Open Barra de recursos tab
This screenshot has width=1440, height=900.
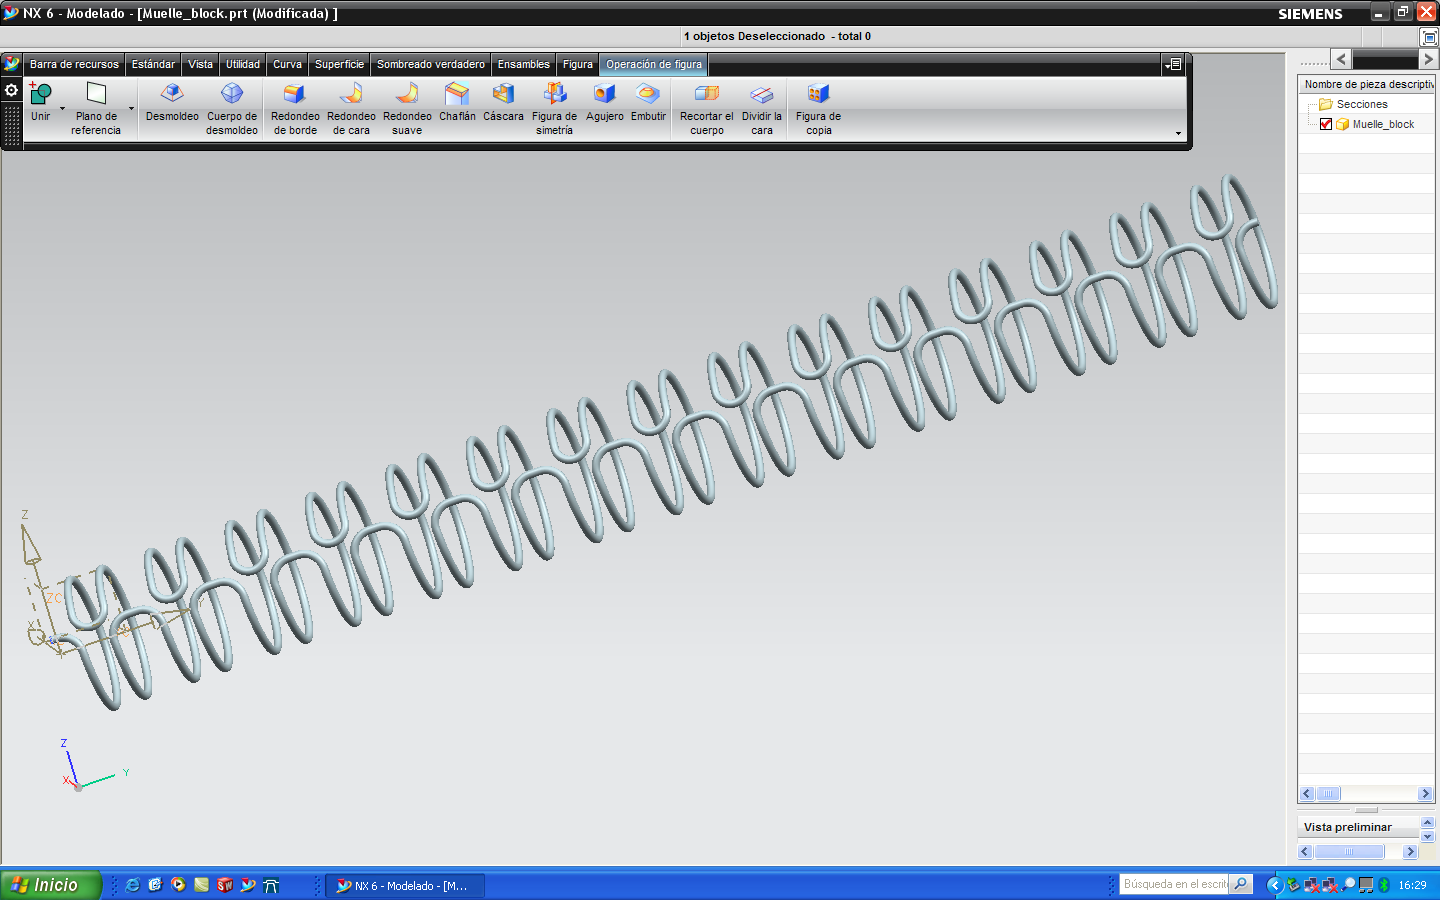coord(74,64)
